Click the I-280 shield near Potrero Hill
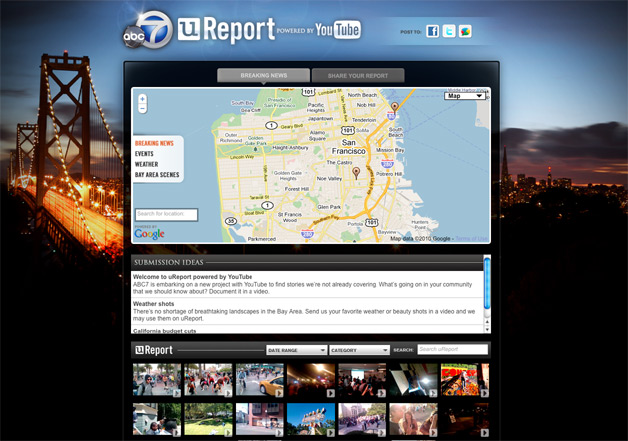This screenshot has width=628, height=441. (387, 164)
